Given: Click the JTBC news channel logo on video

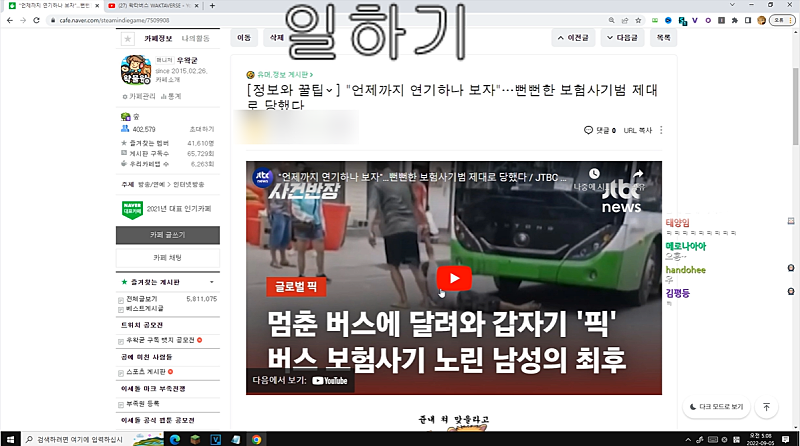Looking at the screenshot, I should (263, 177).
